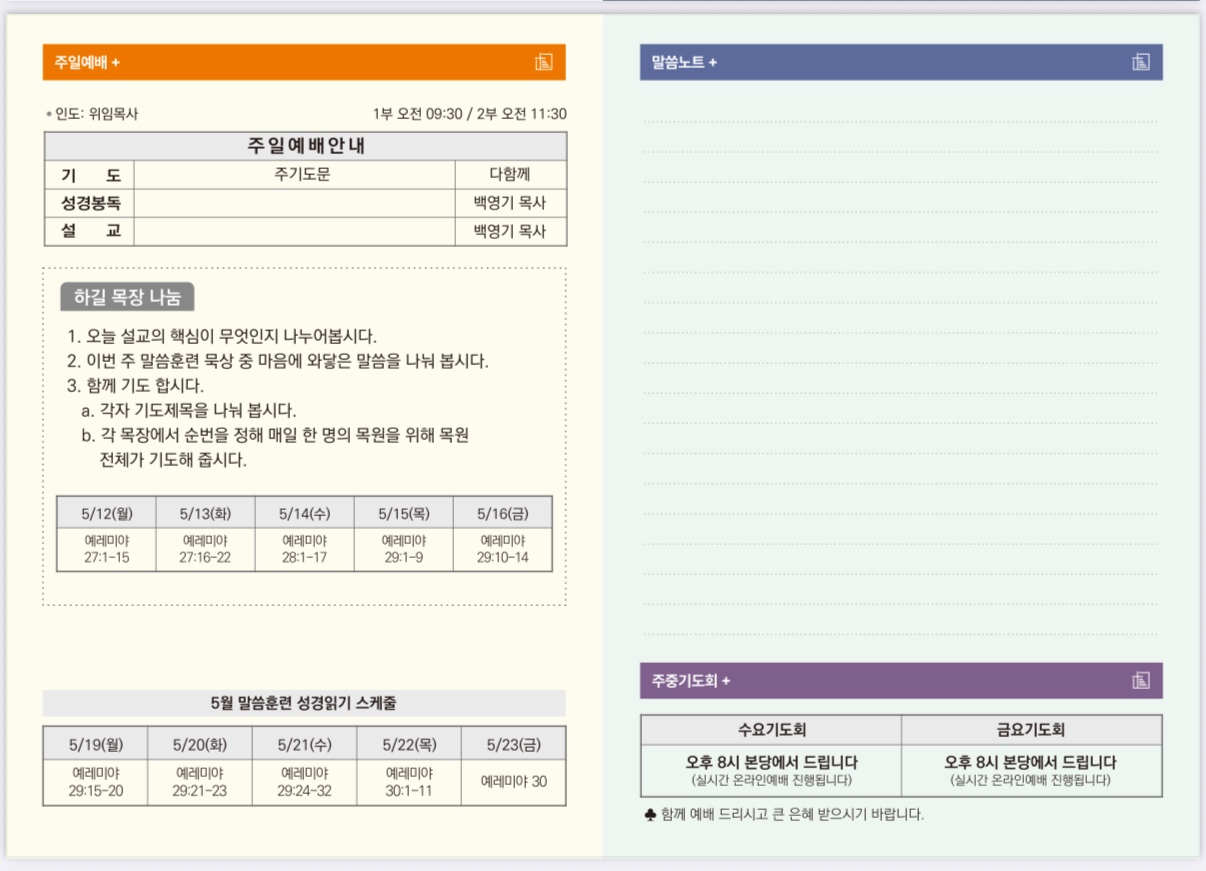Click the first dotted line in 말씀노트
1206x871 pixels.
[900, 121]
